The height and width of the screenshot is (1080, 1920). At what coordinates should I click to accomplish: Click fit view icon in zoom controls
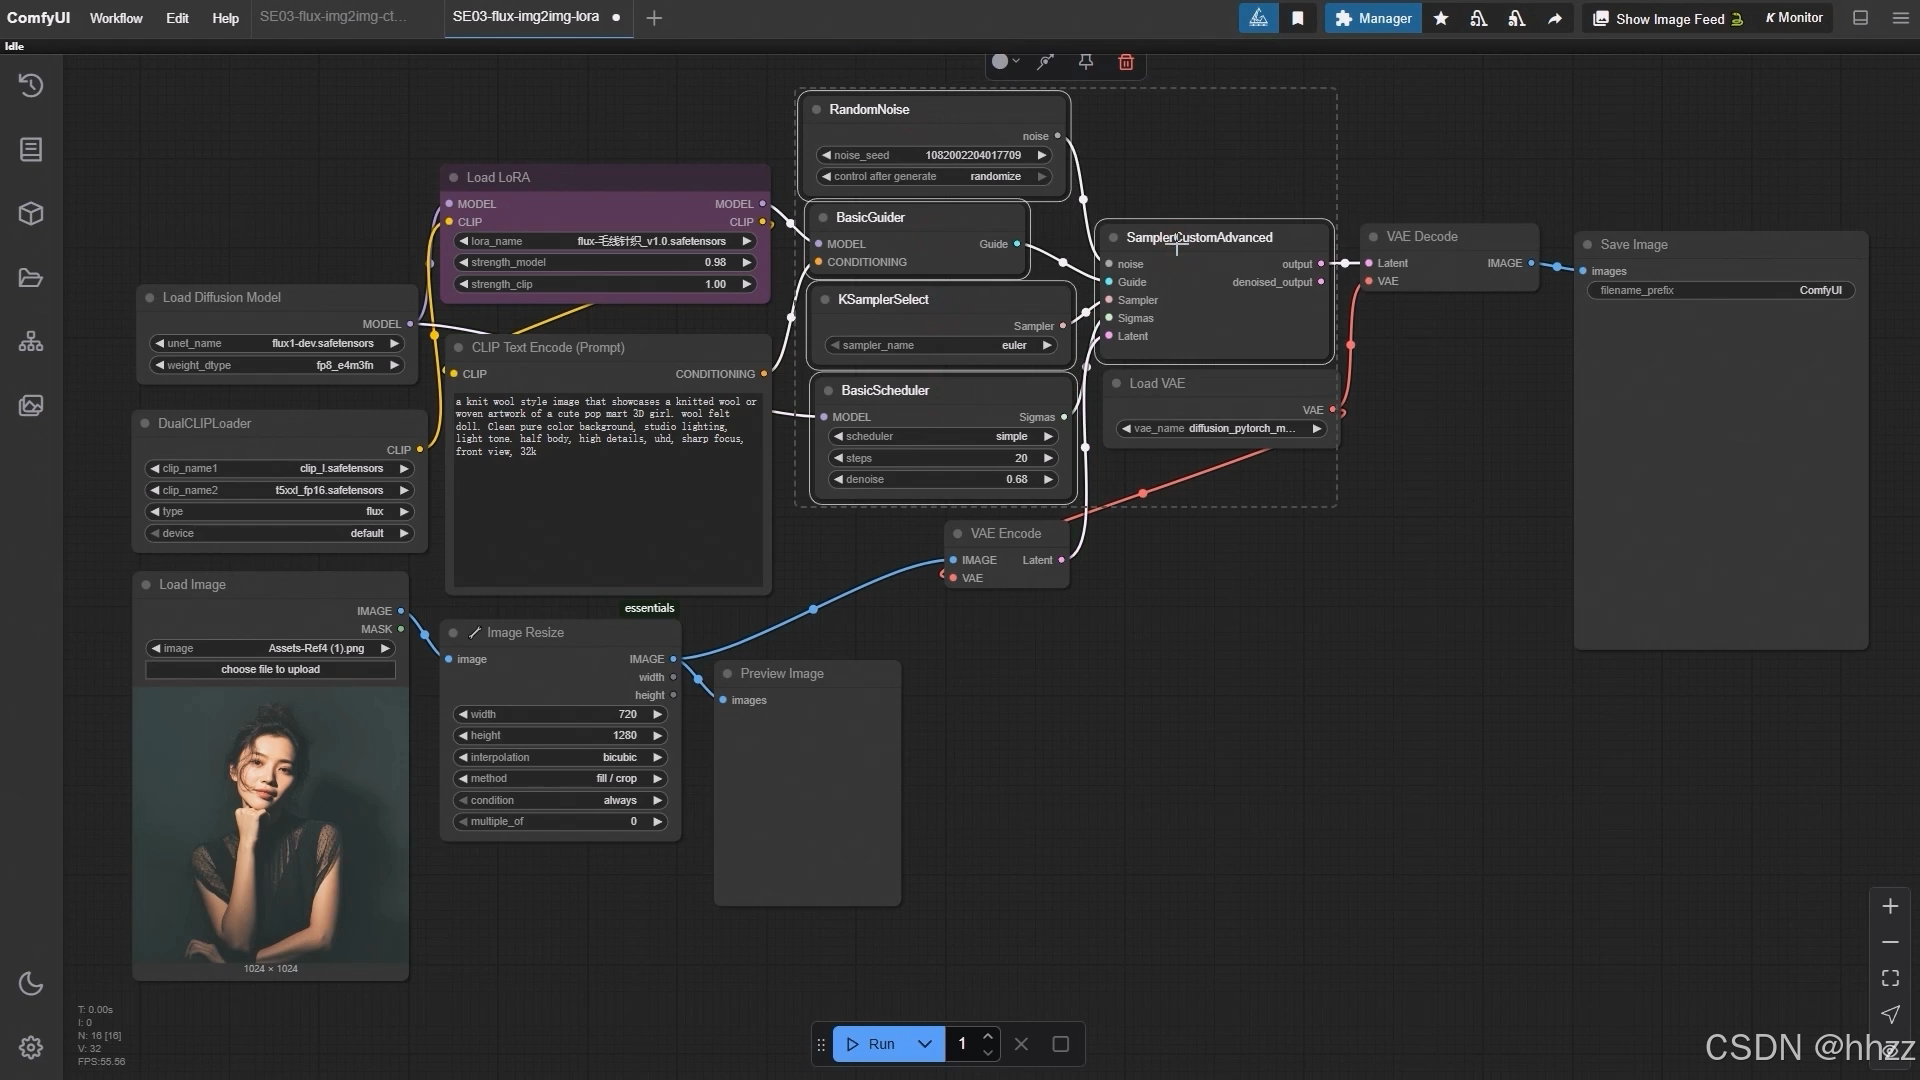click(x=1890, y=978)
